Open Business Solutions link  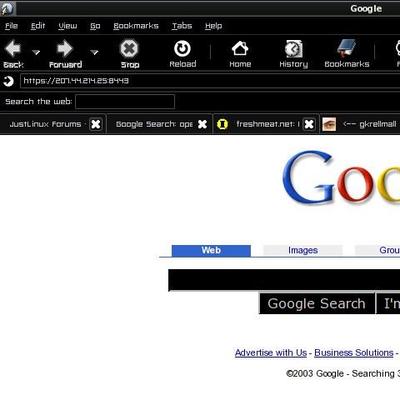(354, 353)
